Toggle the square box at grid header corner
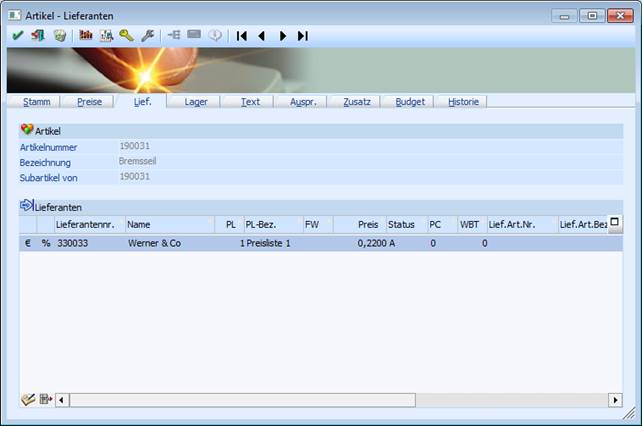 coord(615,223)
